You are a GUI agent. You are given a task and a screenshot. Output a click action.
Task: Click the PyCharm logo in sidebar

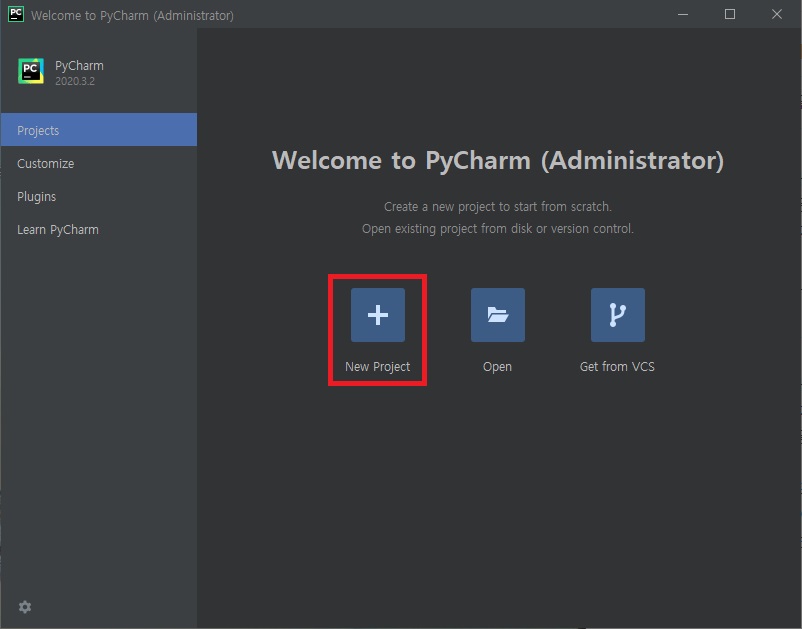click(31, 71)
